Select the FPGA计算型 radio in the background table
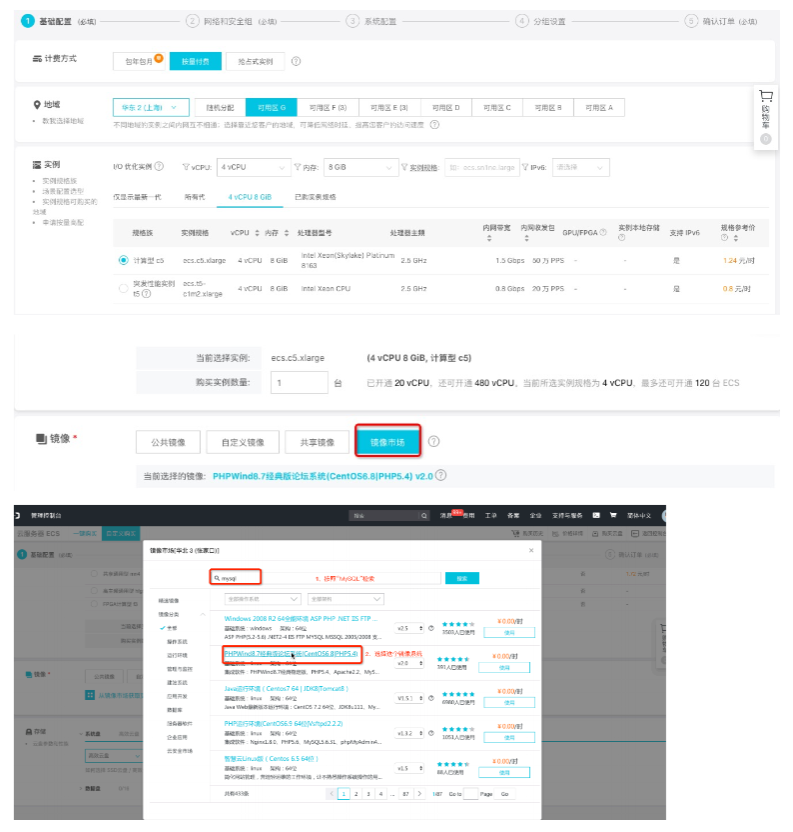The width and height of the screenshot is (793, 832). point(94,604)
